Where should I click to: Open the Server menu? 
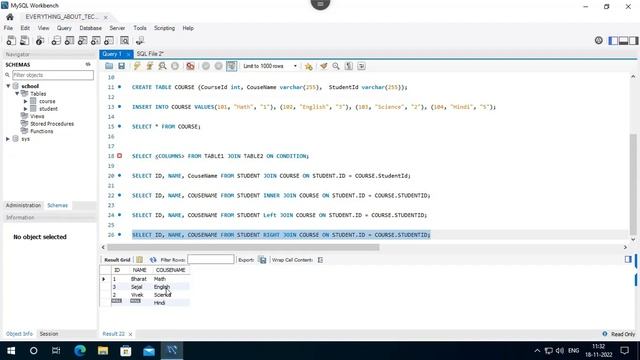[x=117, y=28]
